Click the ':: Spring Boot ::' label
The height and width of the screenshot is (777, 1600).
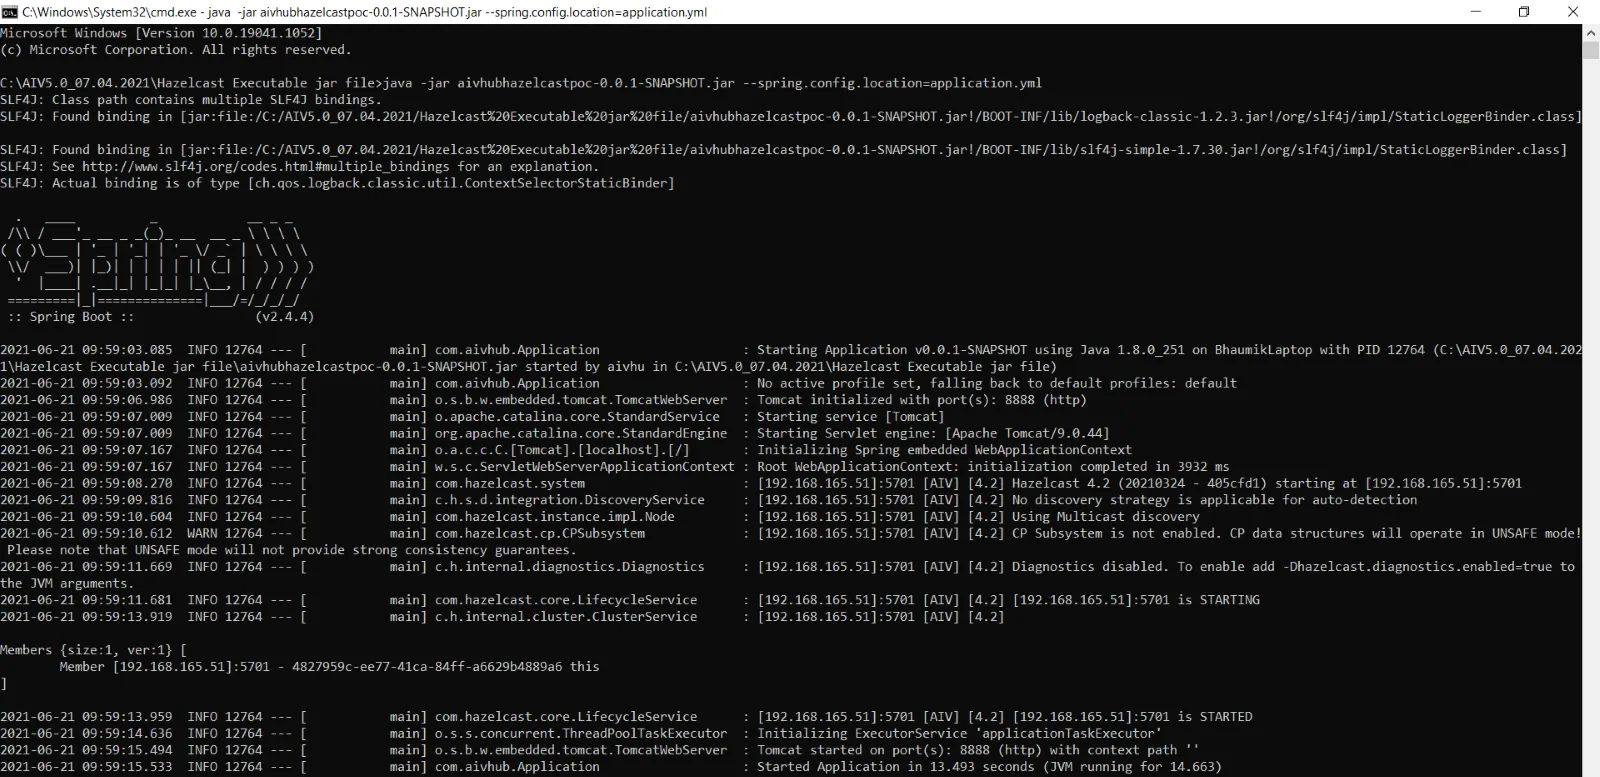tap(70, 317)
